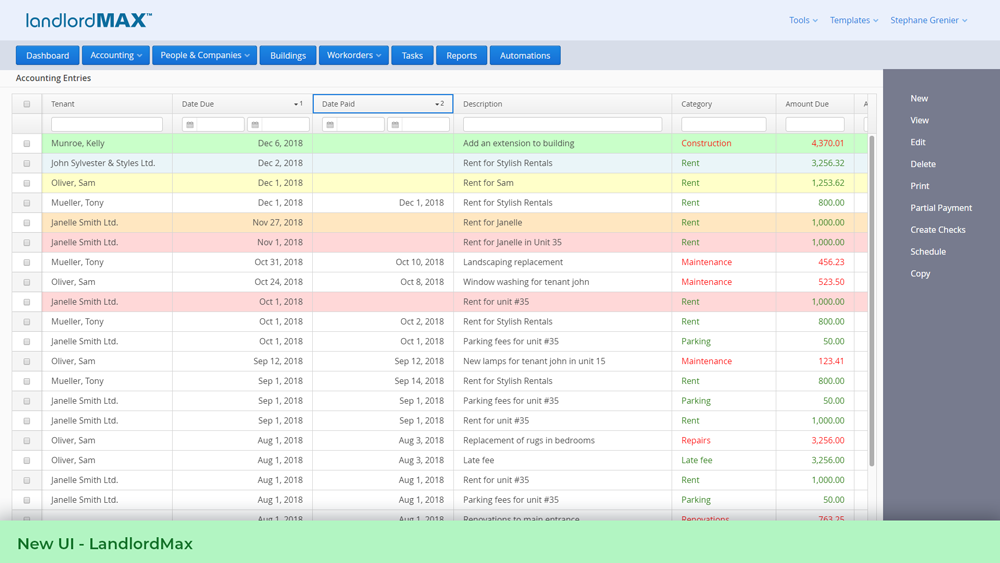Image resolution: width=1000 pixels, height=563 pixels.
Task: Select 'Rent for Janelle in Unit 35' row
Action: [512, 242]
